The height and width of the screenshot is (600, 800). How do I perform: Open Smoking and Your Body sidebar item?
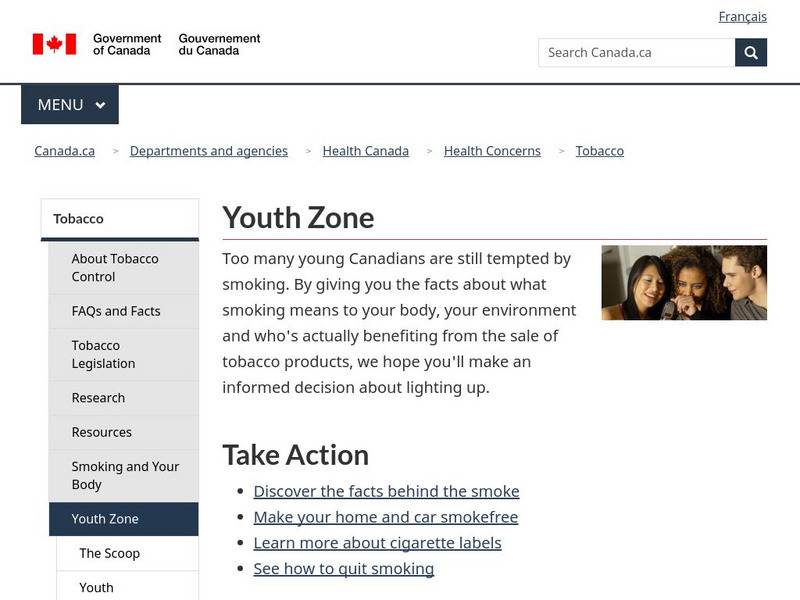pyautogui.click(x=125, y=475)
